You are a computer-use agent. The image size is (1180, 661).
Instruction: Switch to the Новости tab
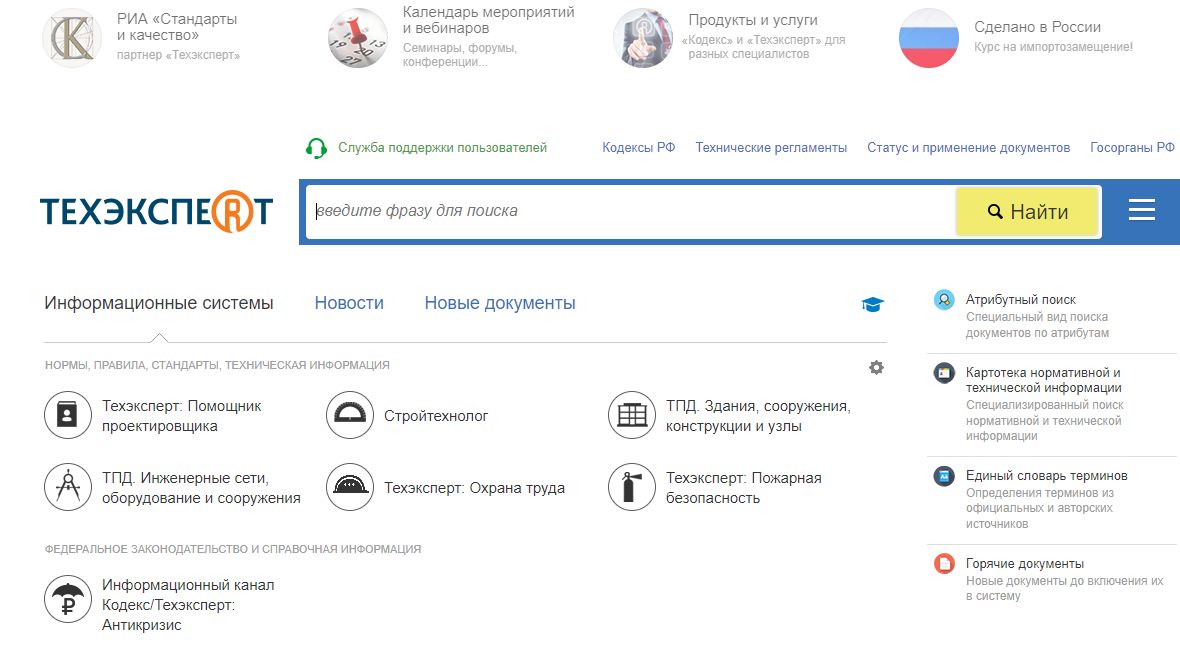(x=349, y=303)
